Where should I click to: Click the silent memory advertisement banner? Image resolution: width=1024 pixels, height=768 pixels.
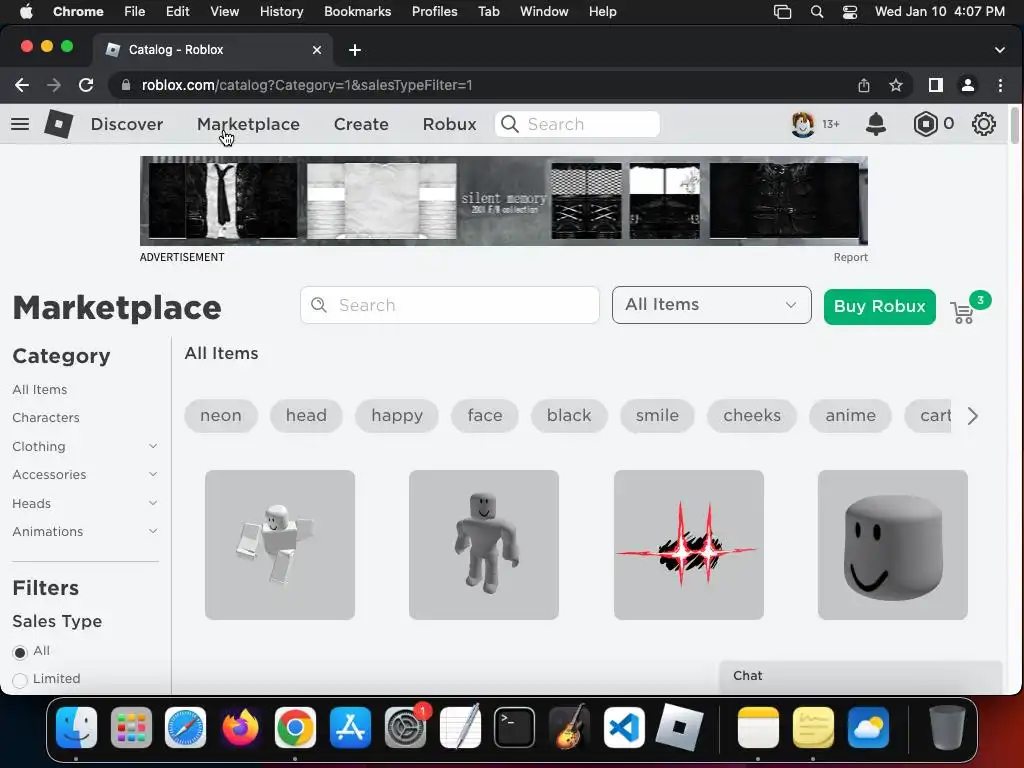[504, 200]
